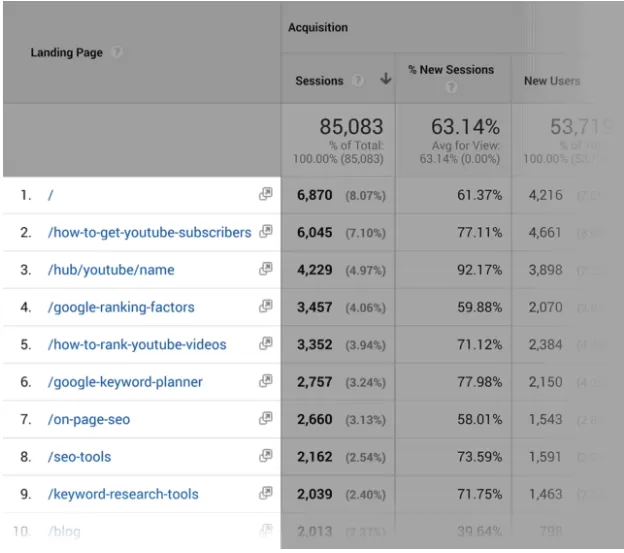Open the /google-ranking-factors landing page link
This screenshot has width=624, height=553.
121,307
